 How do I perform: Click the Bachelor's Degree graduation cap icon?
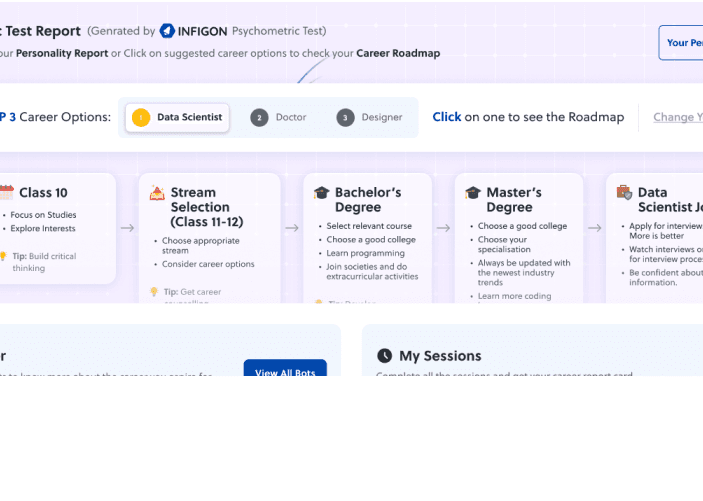point(321,192)
